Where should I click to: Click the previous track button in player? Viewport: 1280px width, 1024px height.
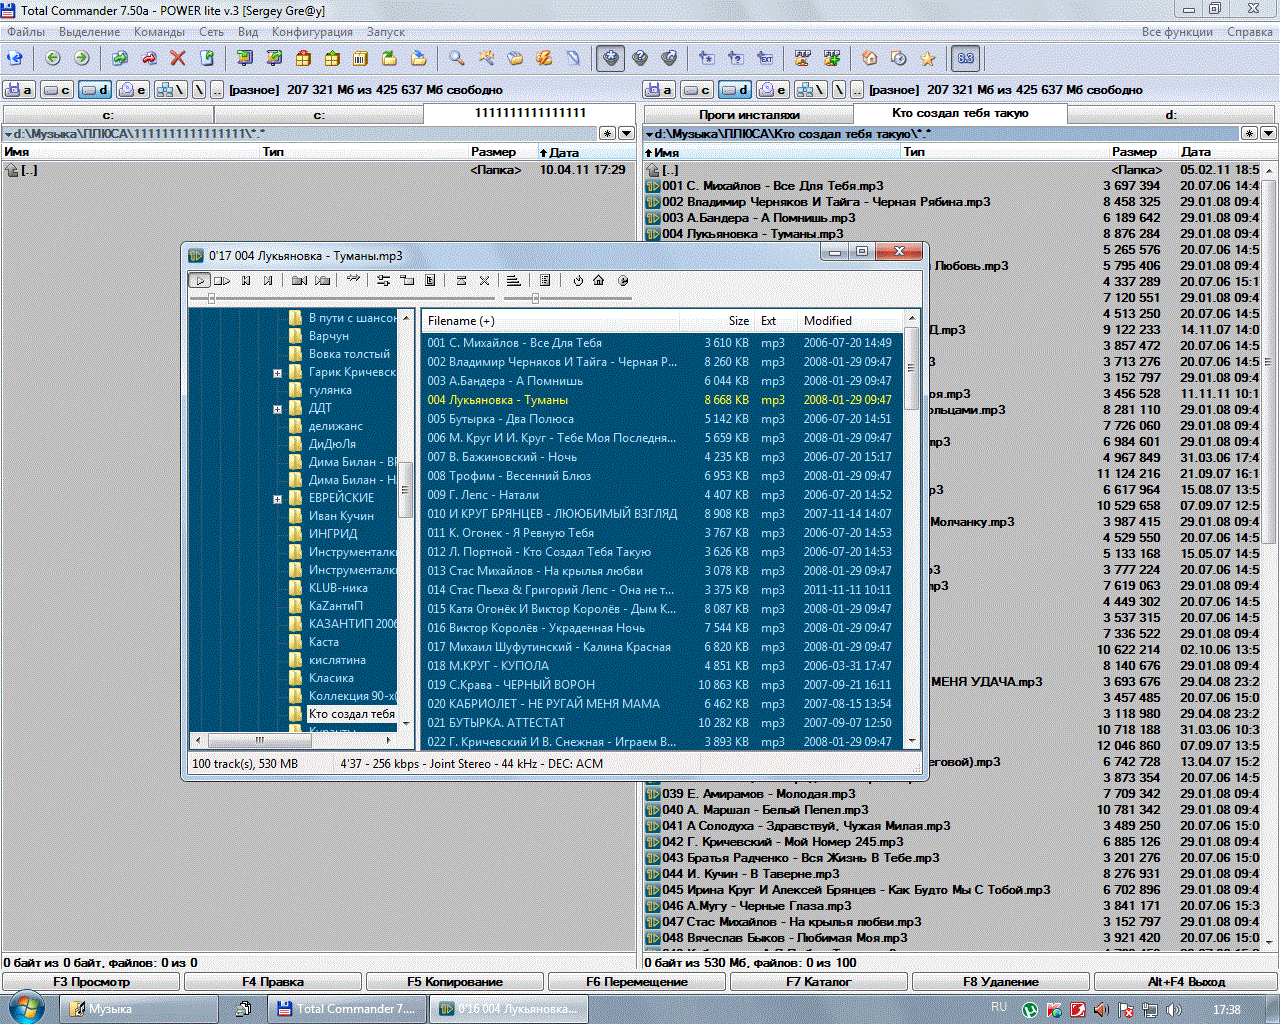coord(246,281)
